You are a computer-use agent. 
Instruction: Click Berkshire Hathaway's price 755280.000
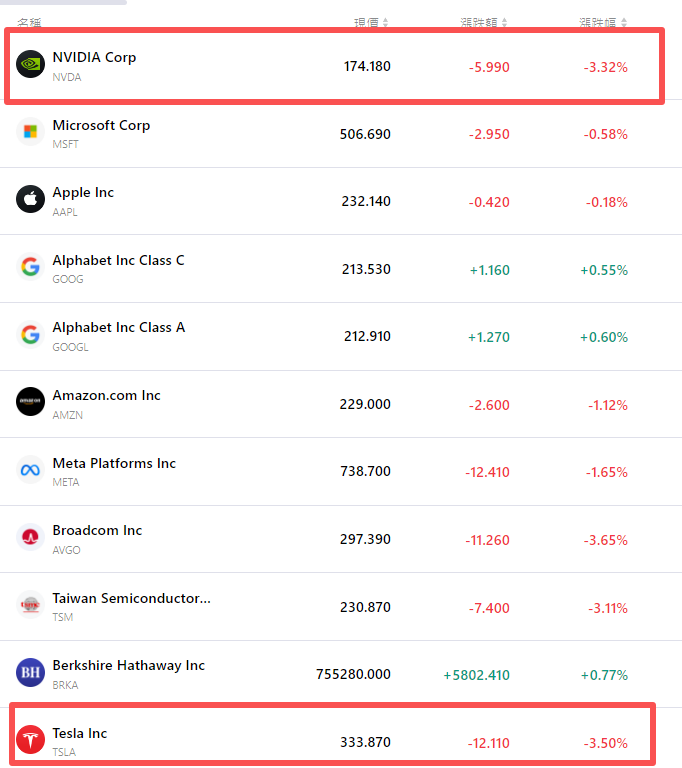coord(353,675)
